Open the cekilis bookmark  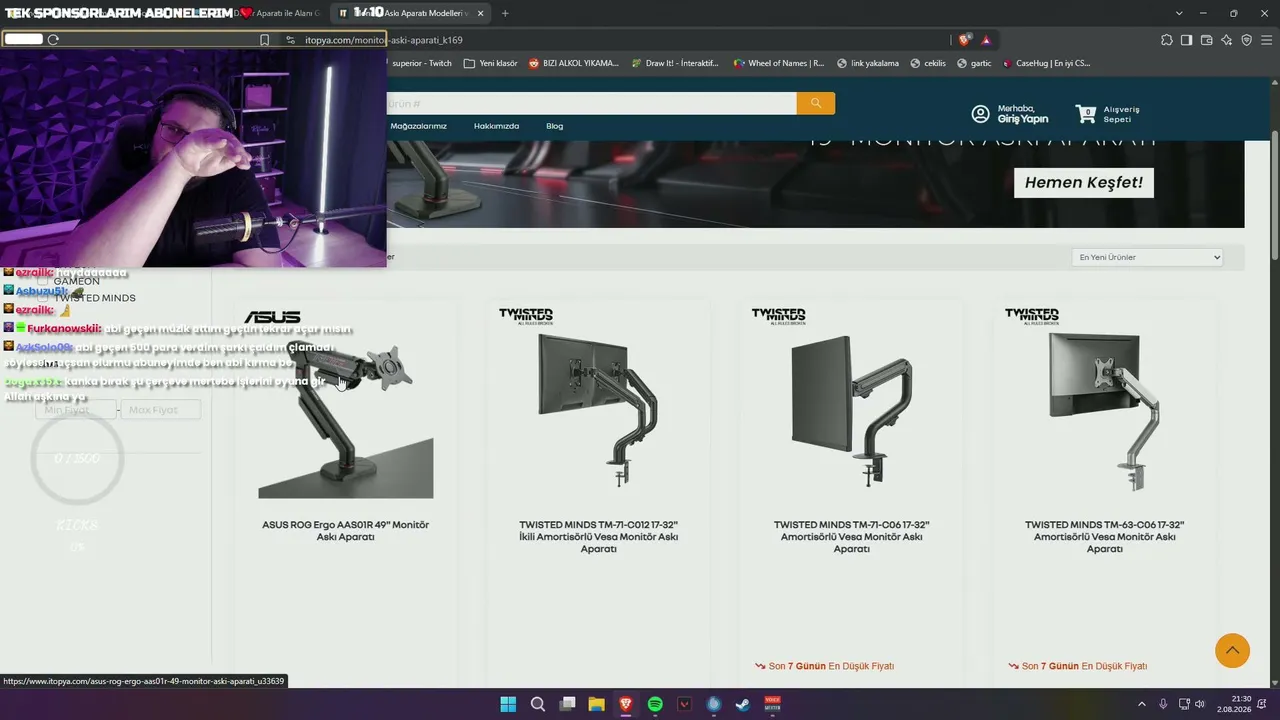[927, 63]
